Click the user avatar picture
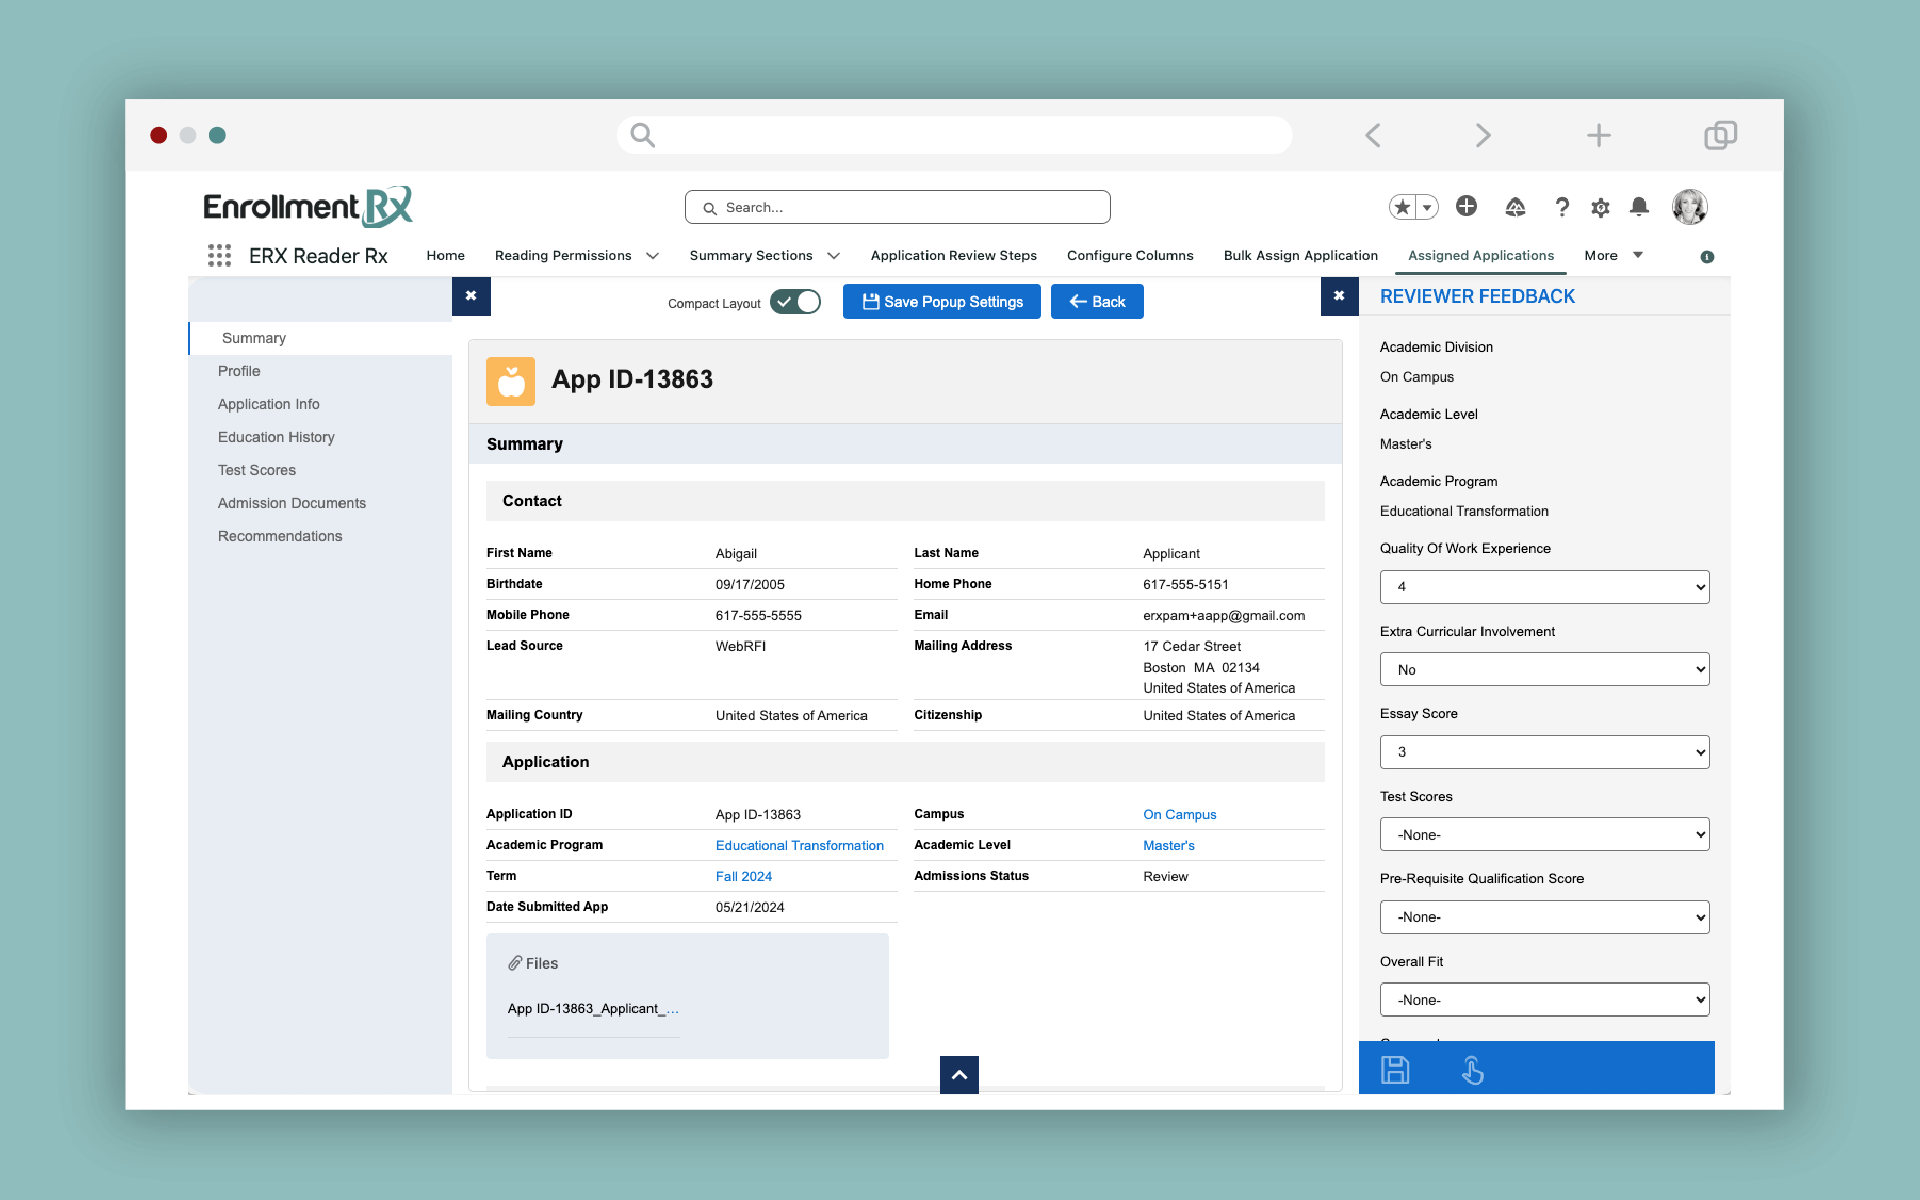Image resolution: width=1920 pixels, height=1200 pixels. pos(1689,207)
